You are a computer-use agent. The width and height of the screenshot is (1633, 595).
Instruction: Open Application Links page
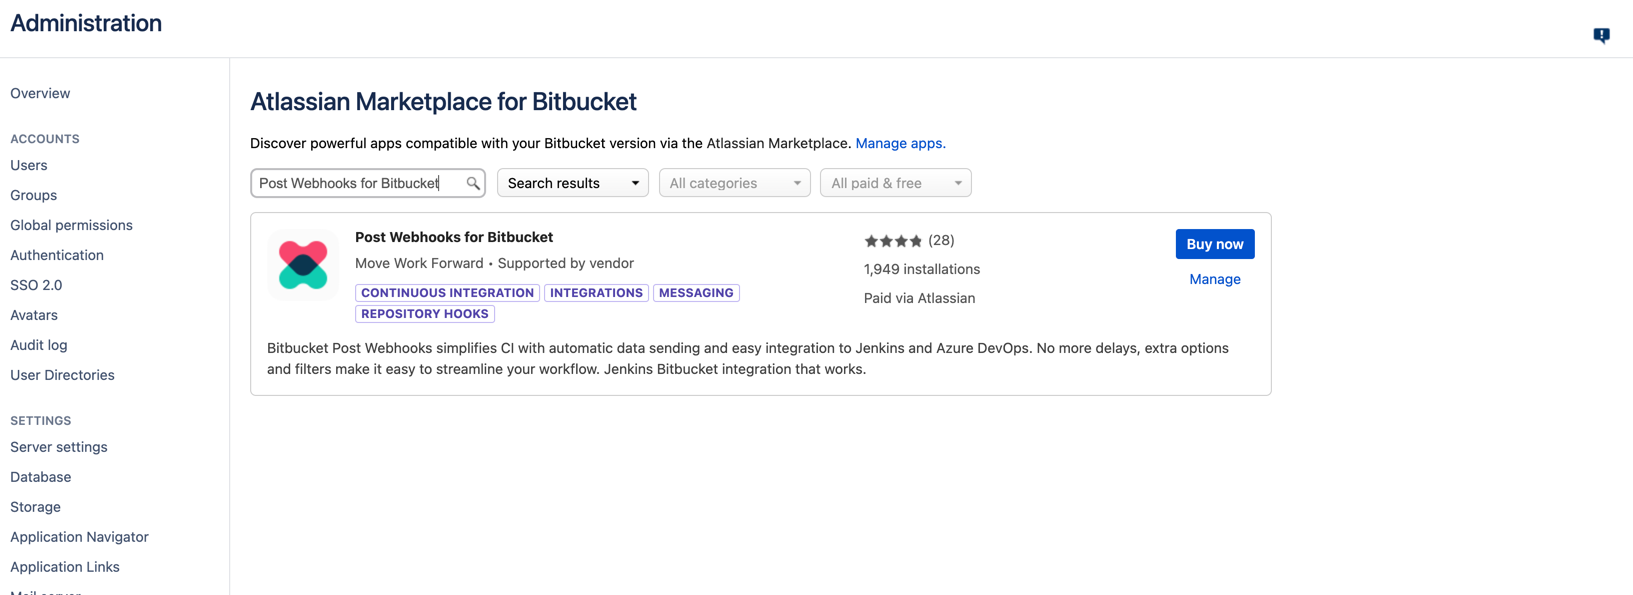65,567
